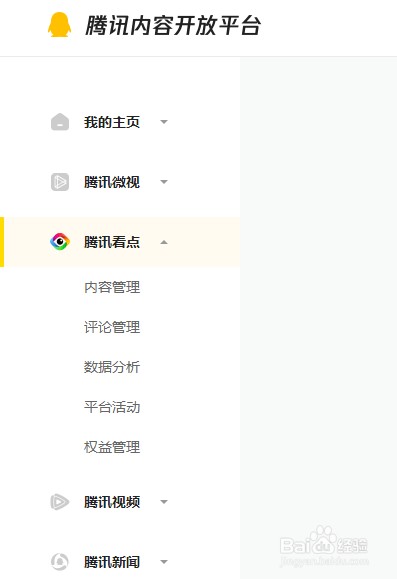Go to 平台活动 page

(x=112, y=407)
